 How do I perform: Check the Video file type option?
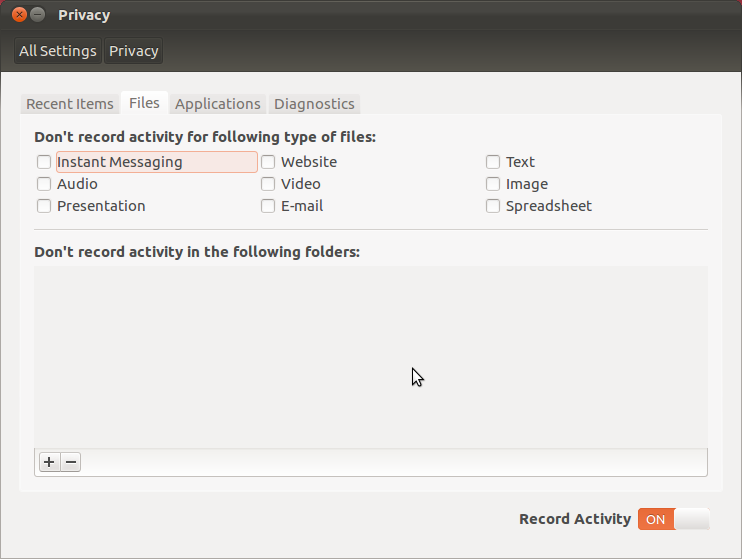(x=268, y=184)
